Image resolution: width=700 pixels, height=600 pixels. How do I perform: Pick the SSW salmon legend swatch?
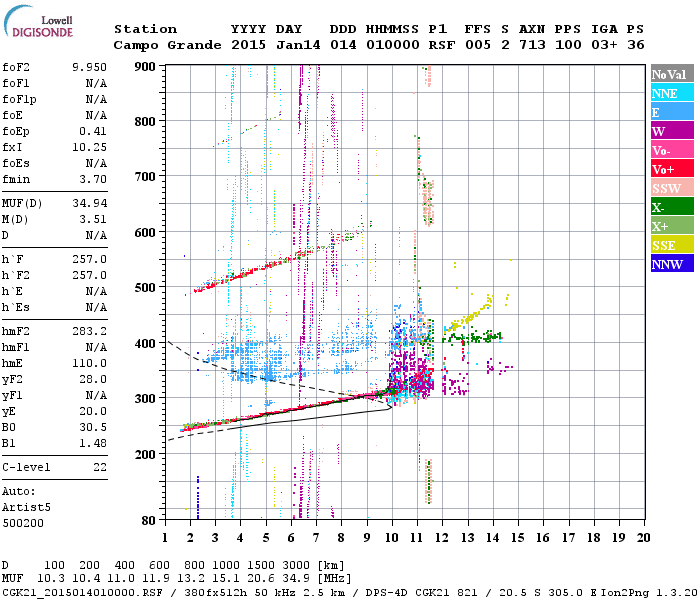click(672, 188)
